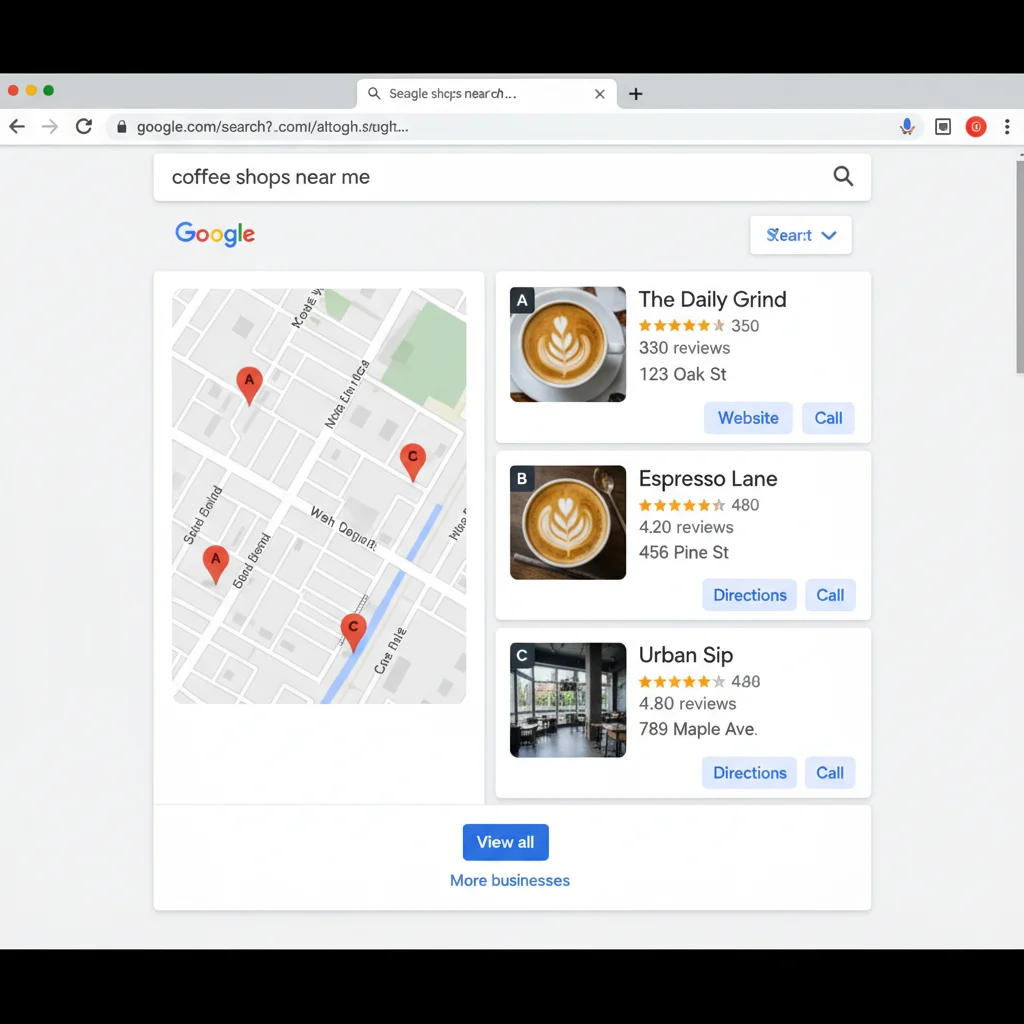Open the three-dot browser menu
Screen dimensions: 1024x1024
[x=1007, y=127]
